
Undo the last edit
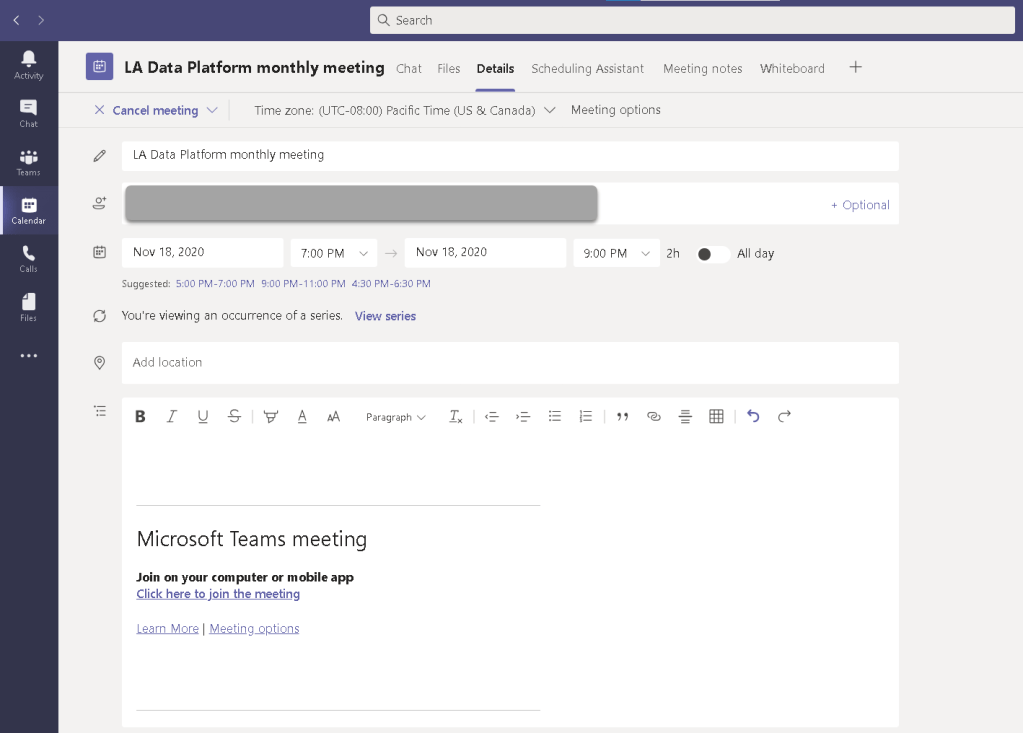click(x=753, y=417)
